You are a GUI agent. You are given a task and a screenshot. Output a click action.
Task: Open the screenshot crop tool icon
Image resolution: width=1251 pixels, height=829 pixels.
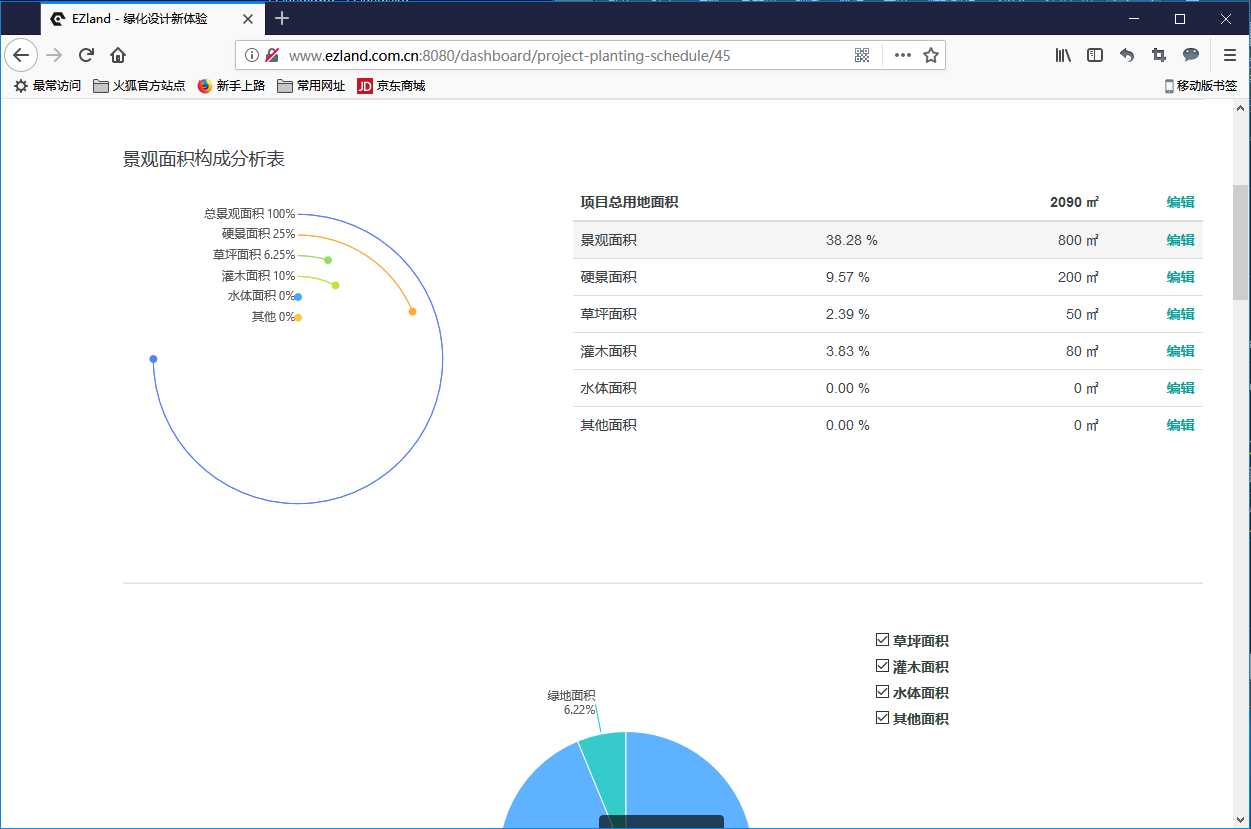point(1159,55)
